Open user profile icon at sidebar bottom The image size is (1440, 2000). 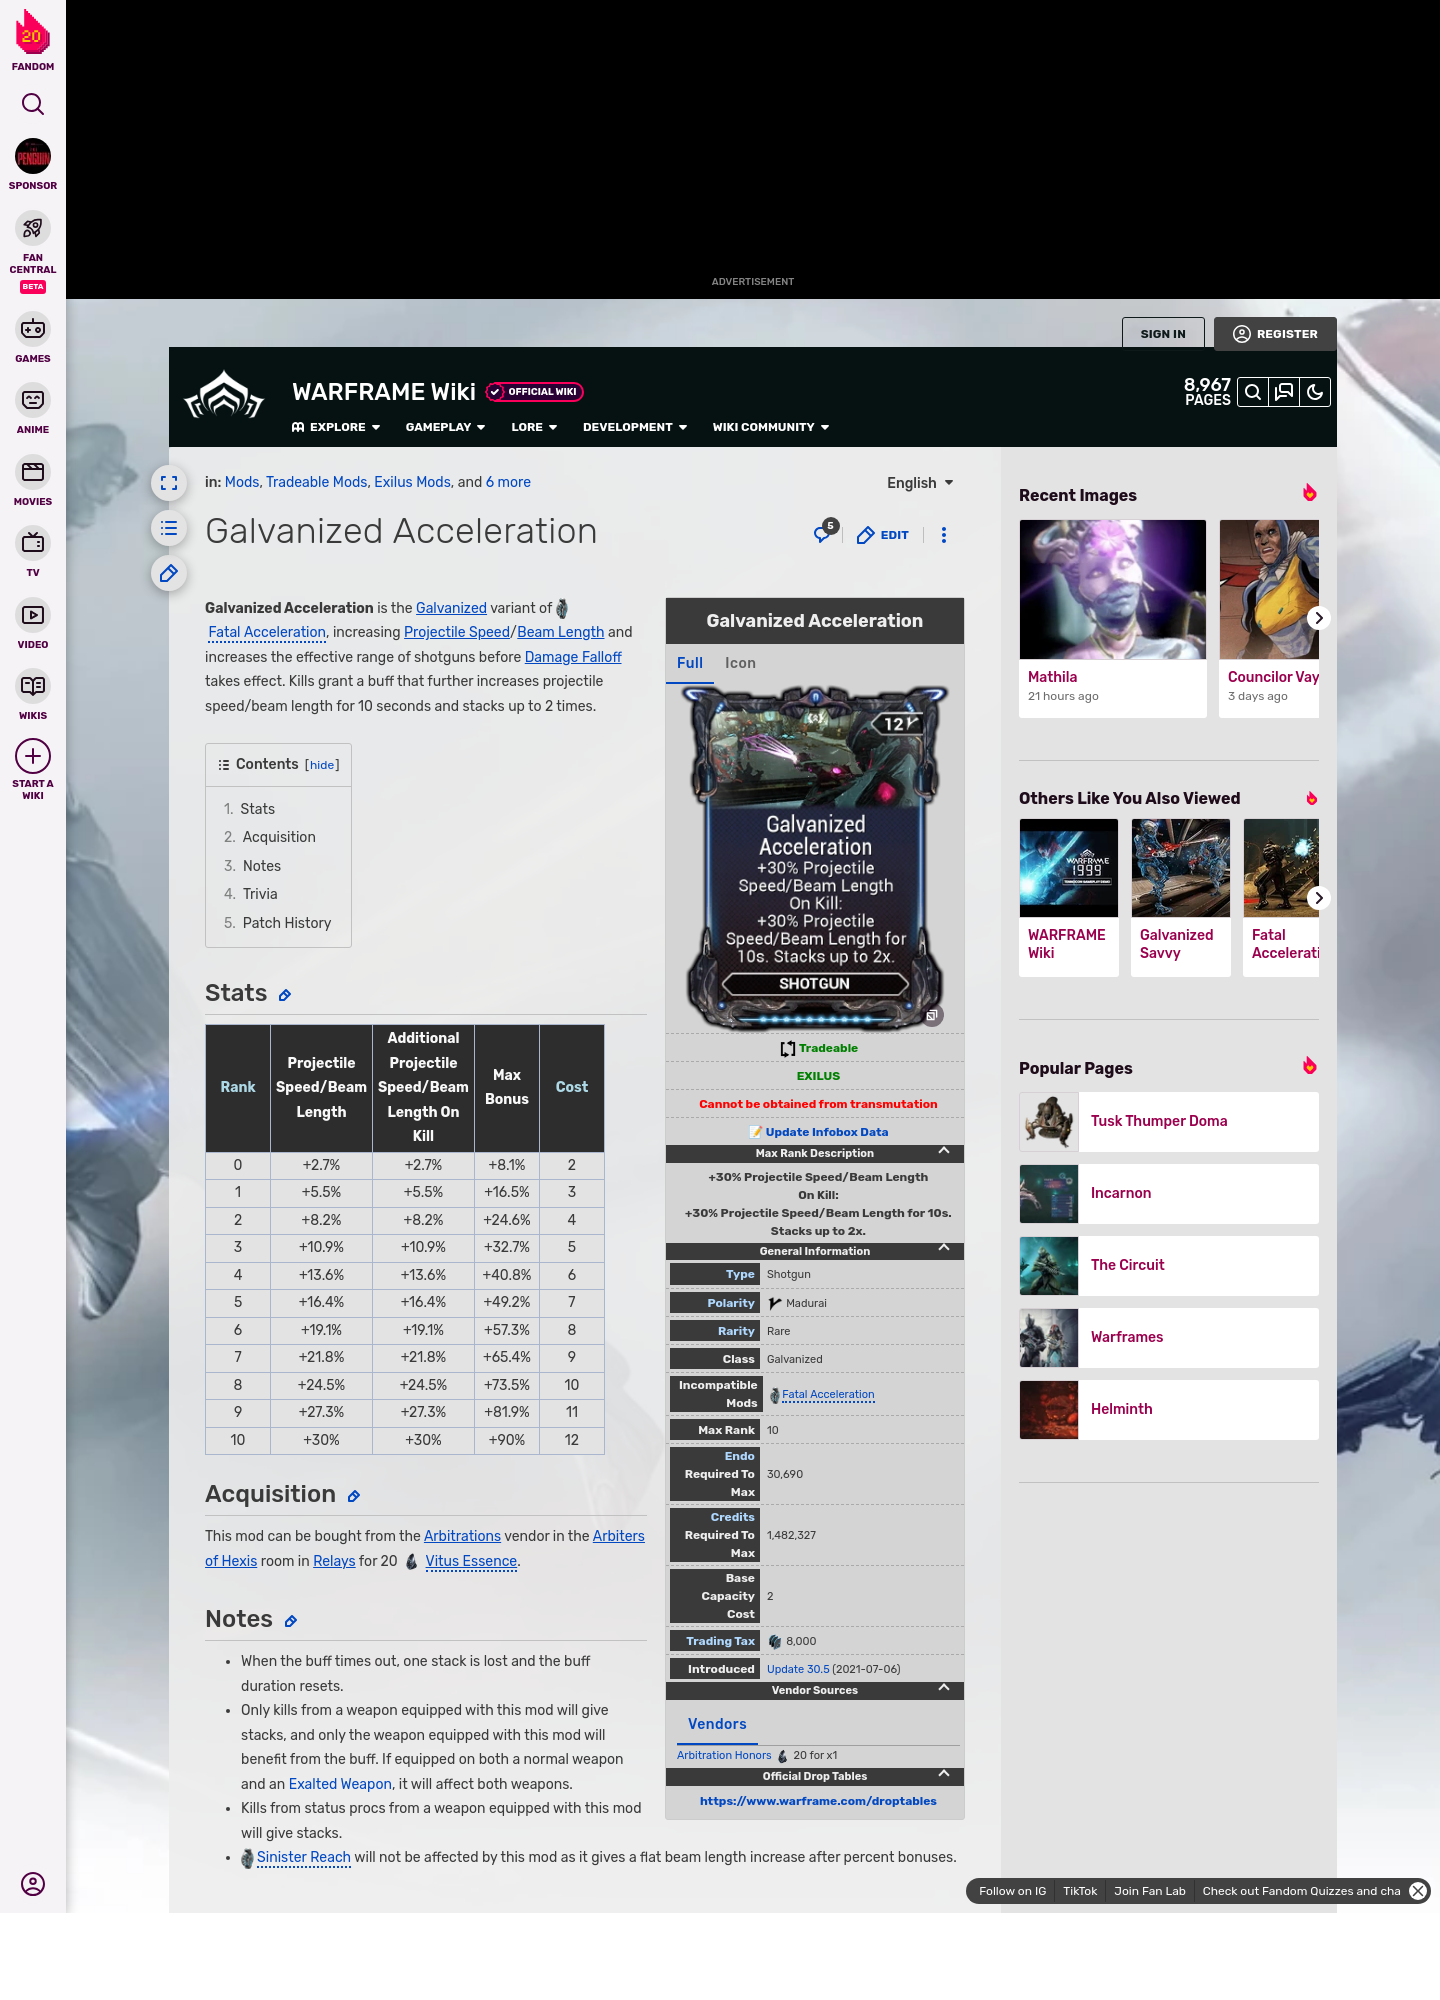point(33,1884)
